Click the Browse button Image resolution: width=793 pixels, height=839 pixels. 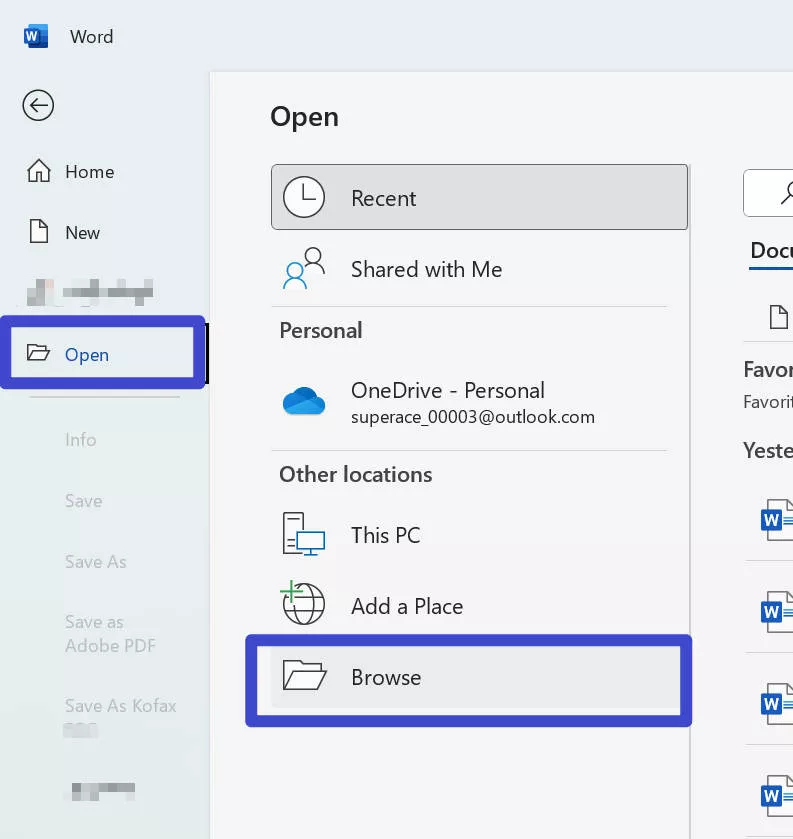point(476,677)
